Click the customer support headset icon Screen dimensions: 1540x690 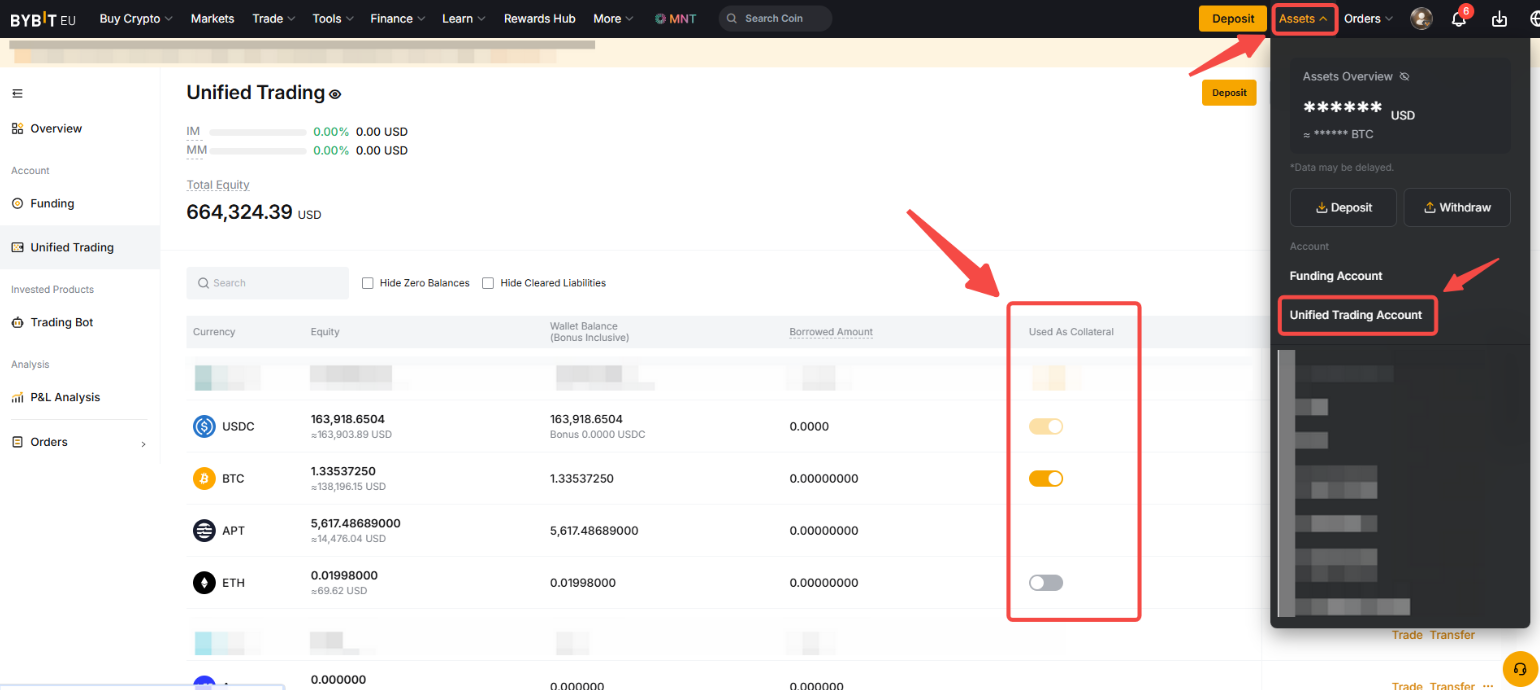1519,669
